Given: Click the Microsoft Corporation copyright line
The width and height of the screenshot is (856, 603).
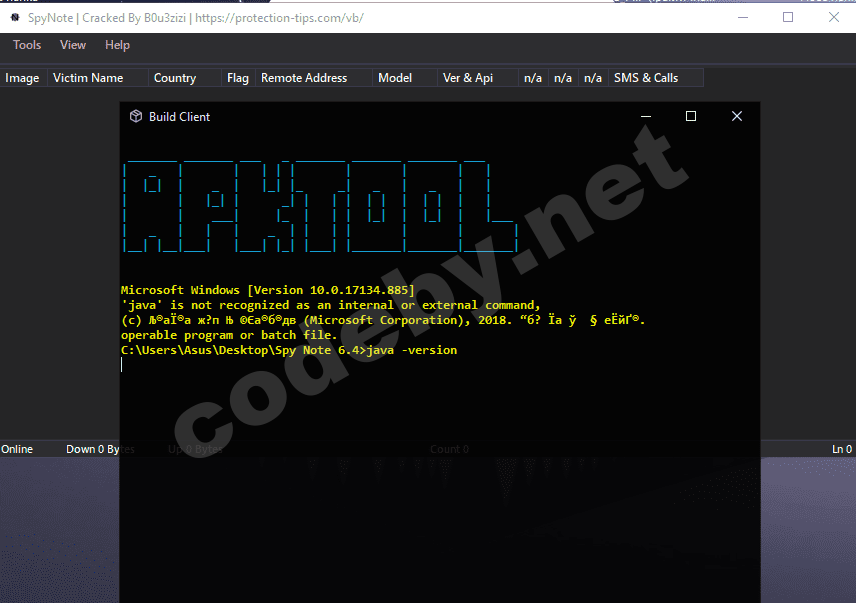Looking at the screenshot, I should (x=383, y=320).
